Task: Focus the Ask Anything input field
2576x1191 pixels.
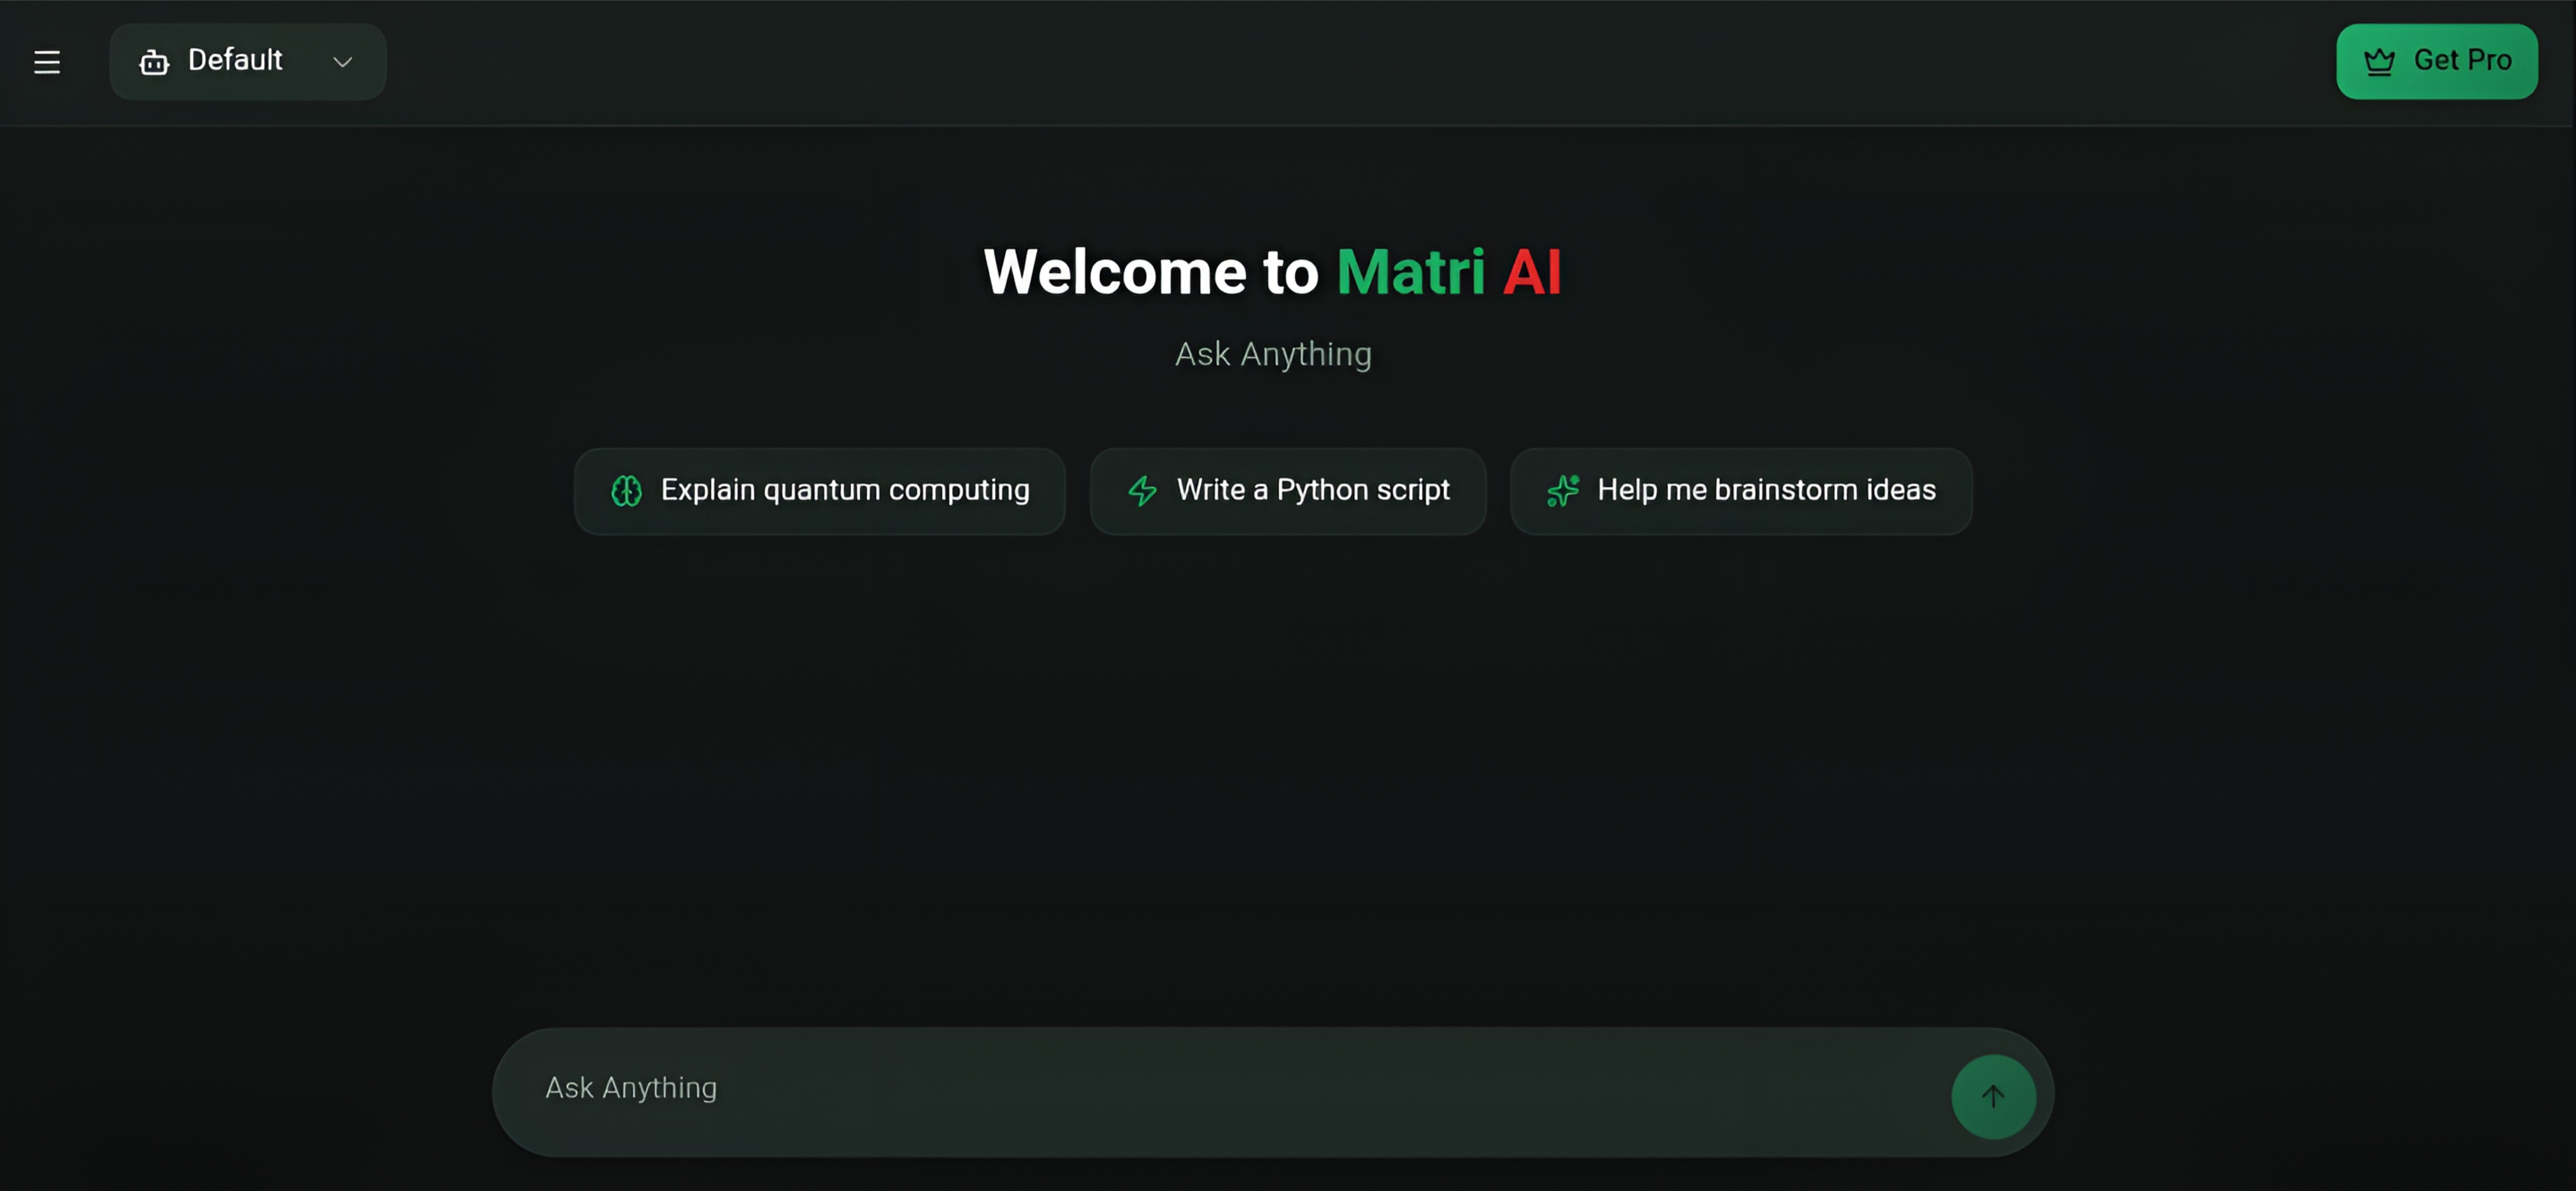Action: click(x=1200, y=1089)
